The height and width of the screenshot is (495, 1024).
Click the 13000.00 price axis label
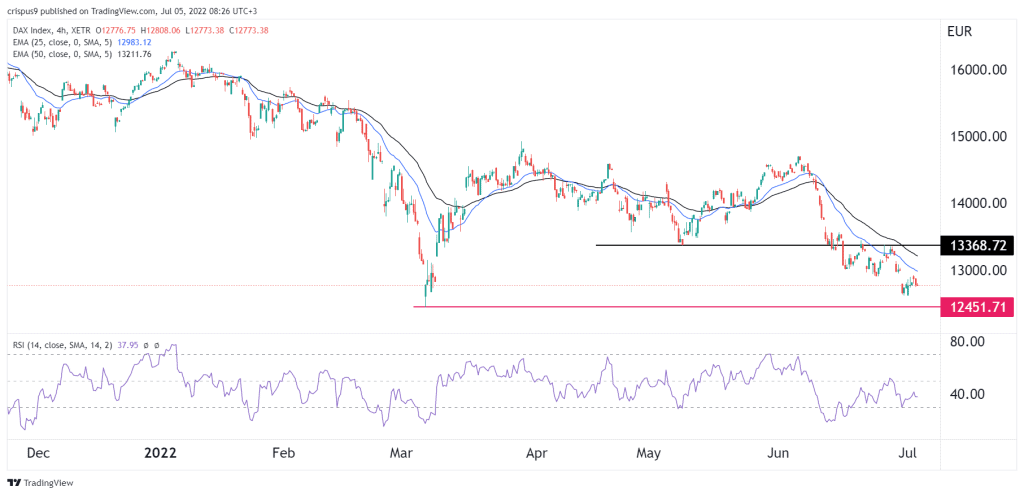click(980, 270)
